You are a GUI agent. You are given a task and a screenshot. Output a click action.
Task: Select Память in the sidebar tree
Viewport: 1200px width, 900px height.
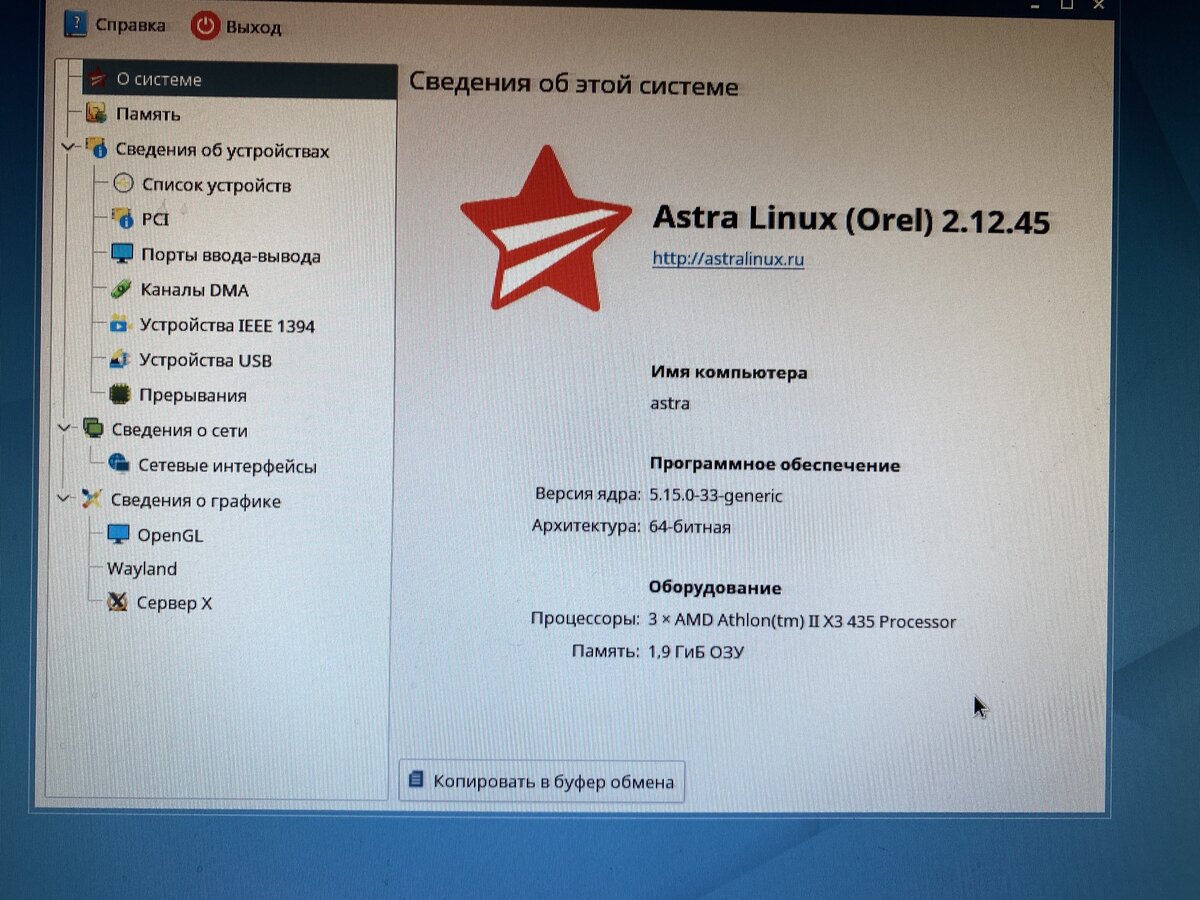(x=148, y=114)
